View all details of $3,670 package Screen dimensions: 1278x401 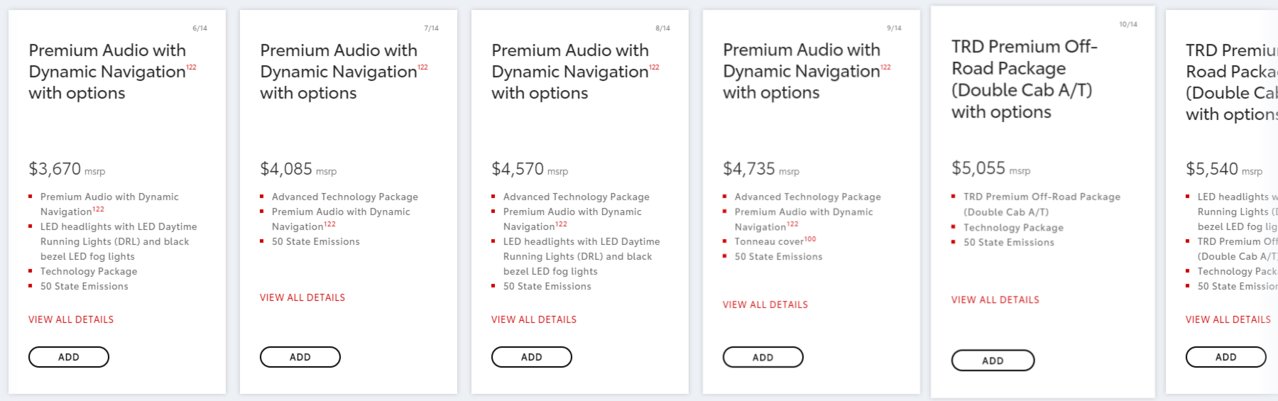pyautogui.click(x=71, y=320)
